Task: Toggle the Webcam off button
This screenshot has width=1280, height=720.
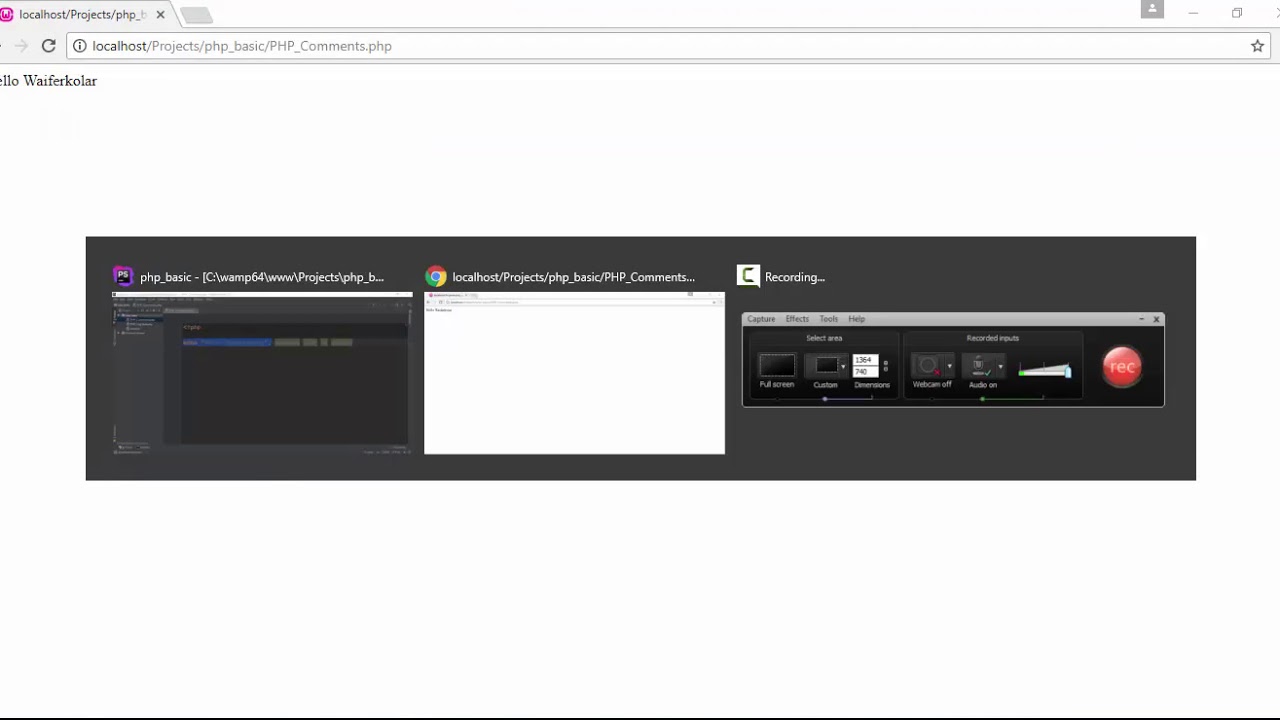Action: click(x=927, y=366)
